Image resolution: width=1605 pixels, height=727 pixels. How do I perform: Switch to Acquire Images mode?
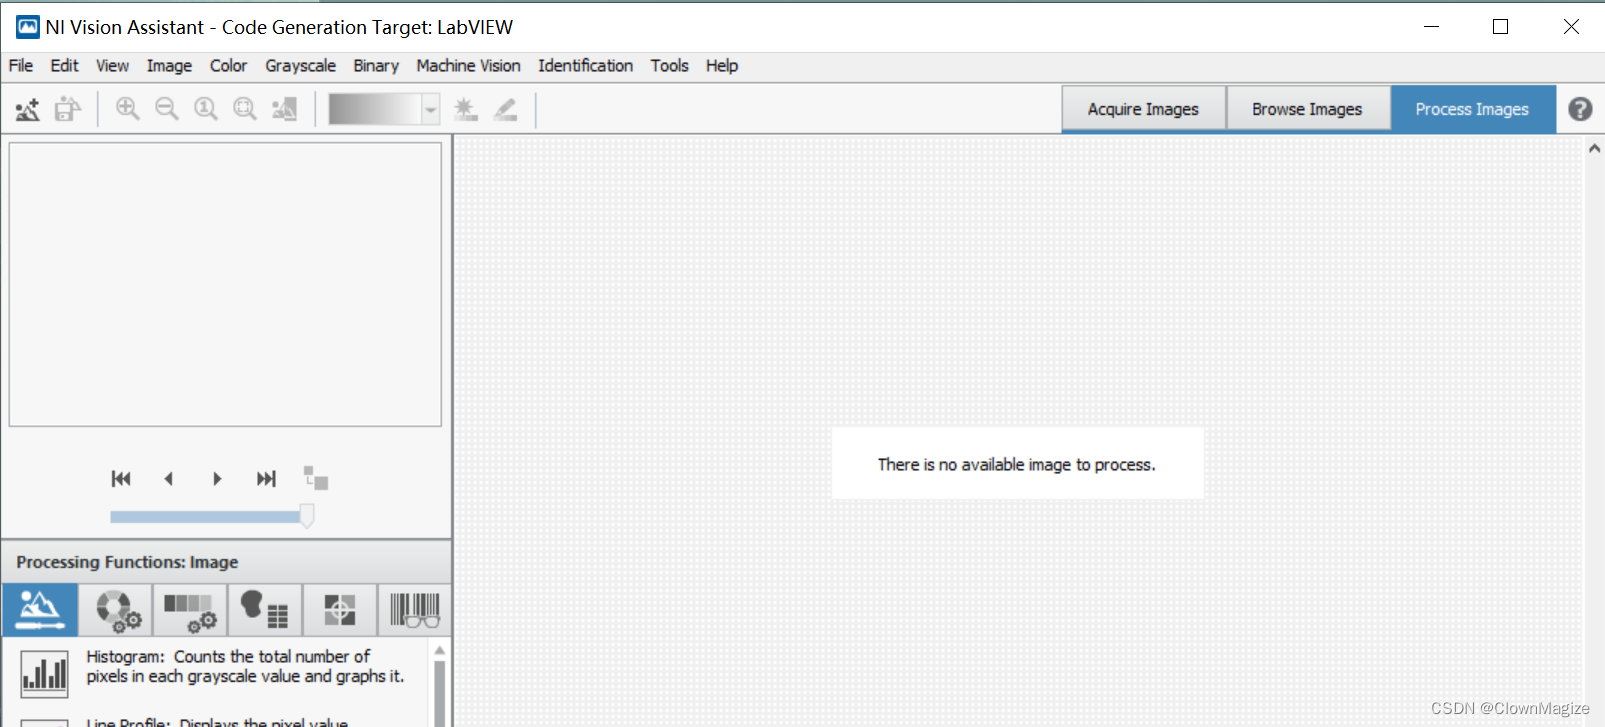(x=1143, y=109)
